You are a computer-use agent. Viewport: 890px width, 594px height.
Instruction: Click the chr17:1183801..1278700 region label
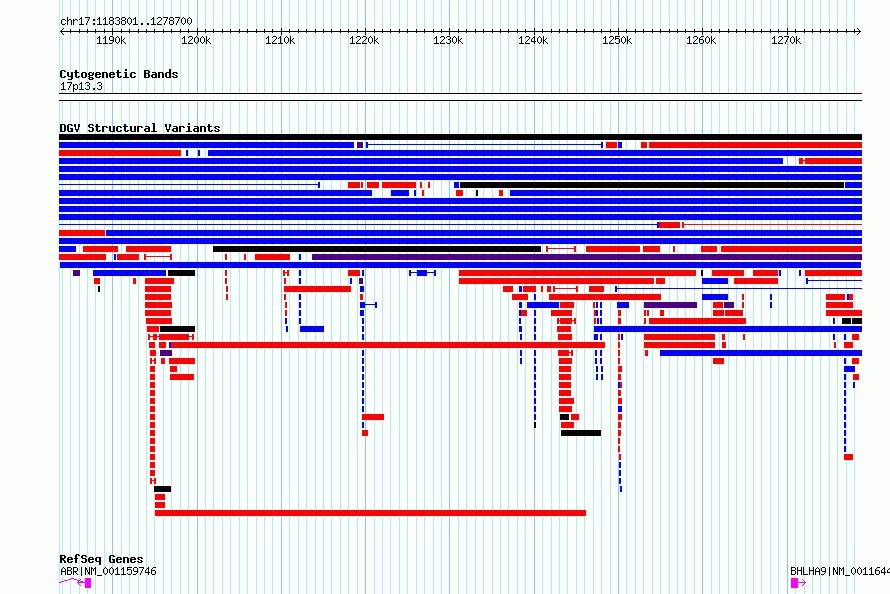click(126, 21)
